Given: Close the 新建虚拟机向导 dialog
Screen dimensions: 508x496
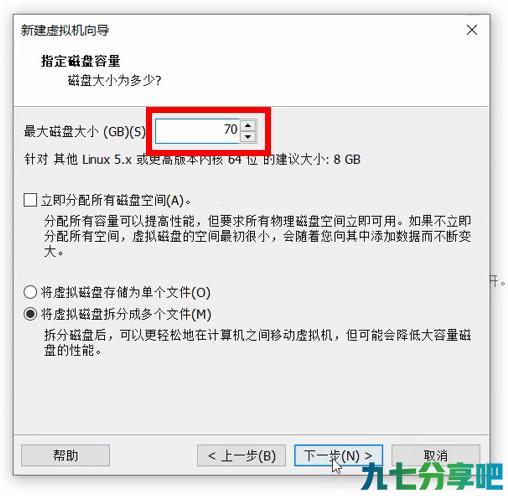Looking at the screenshot, I should click(472, 30).
